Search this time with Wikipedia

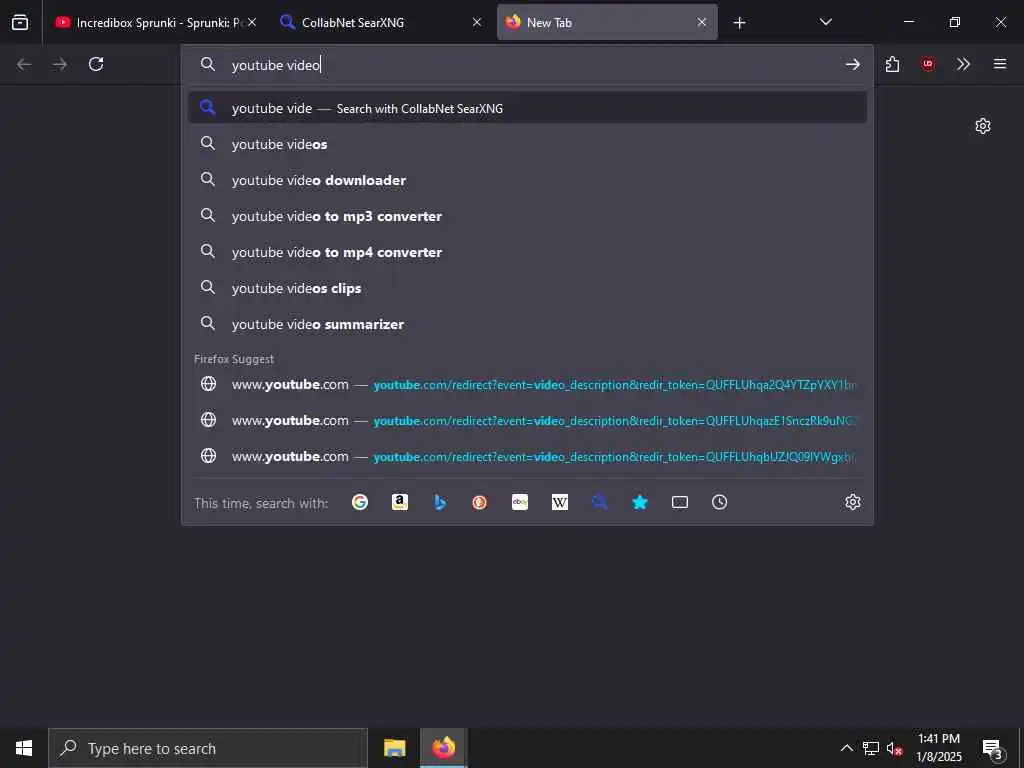pos(560,502)
